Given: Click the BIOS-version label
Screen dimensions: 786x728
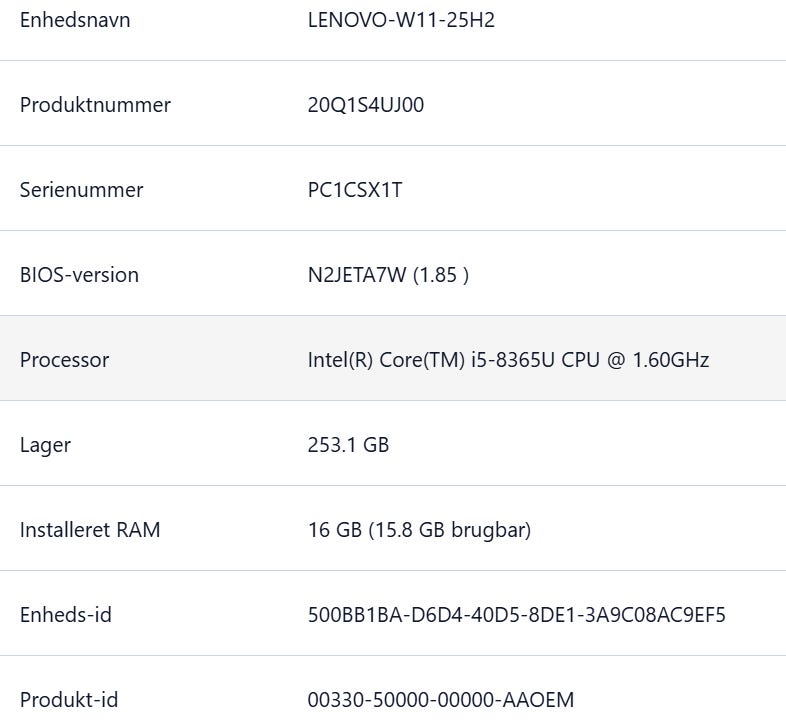Looking at the screenshot, I should [x=79, y=275].
